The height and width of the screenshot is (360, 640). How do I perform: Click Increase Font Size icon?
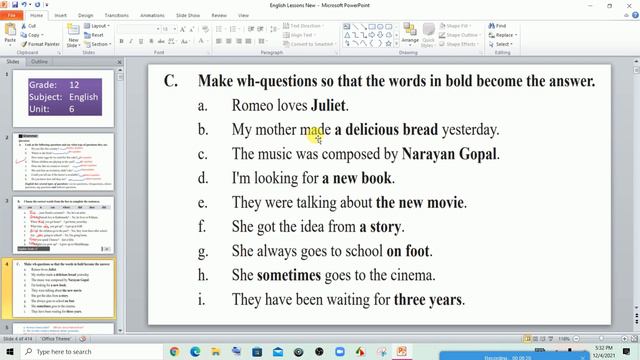point(182,29)
